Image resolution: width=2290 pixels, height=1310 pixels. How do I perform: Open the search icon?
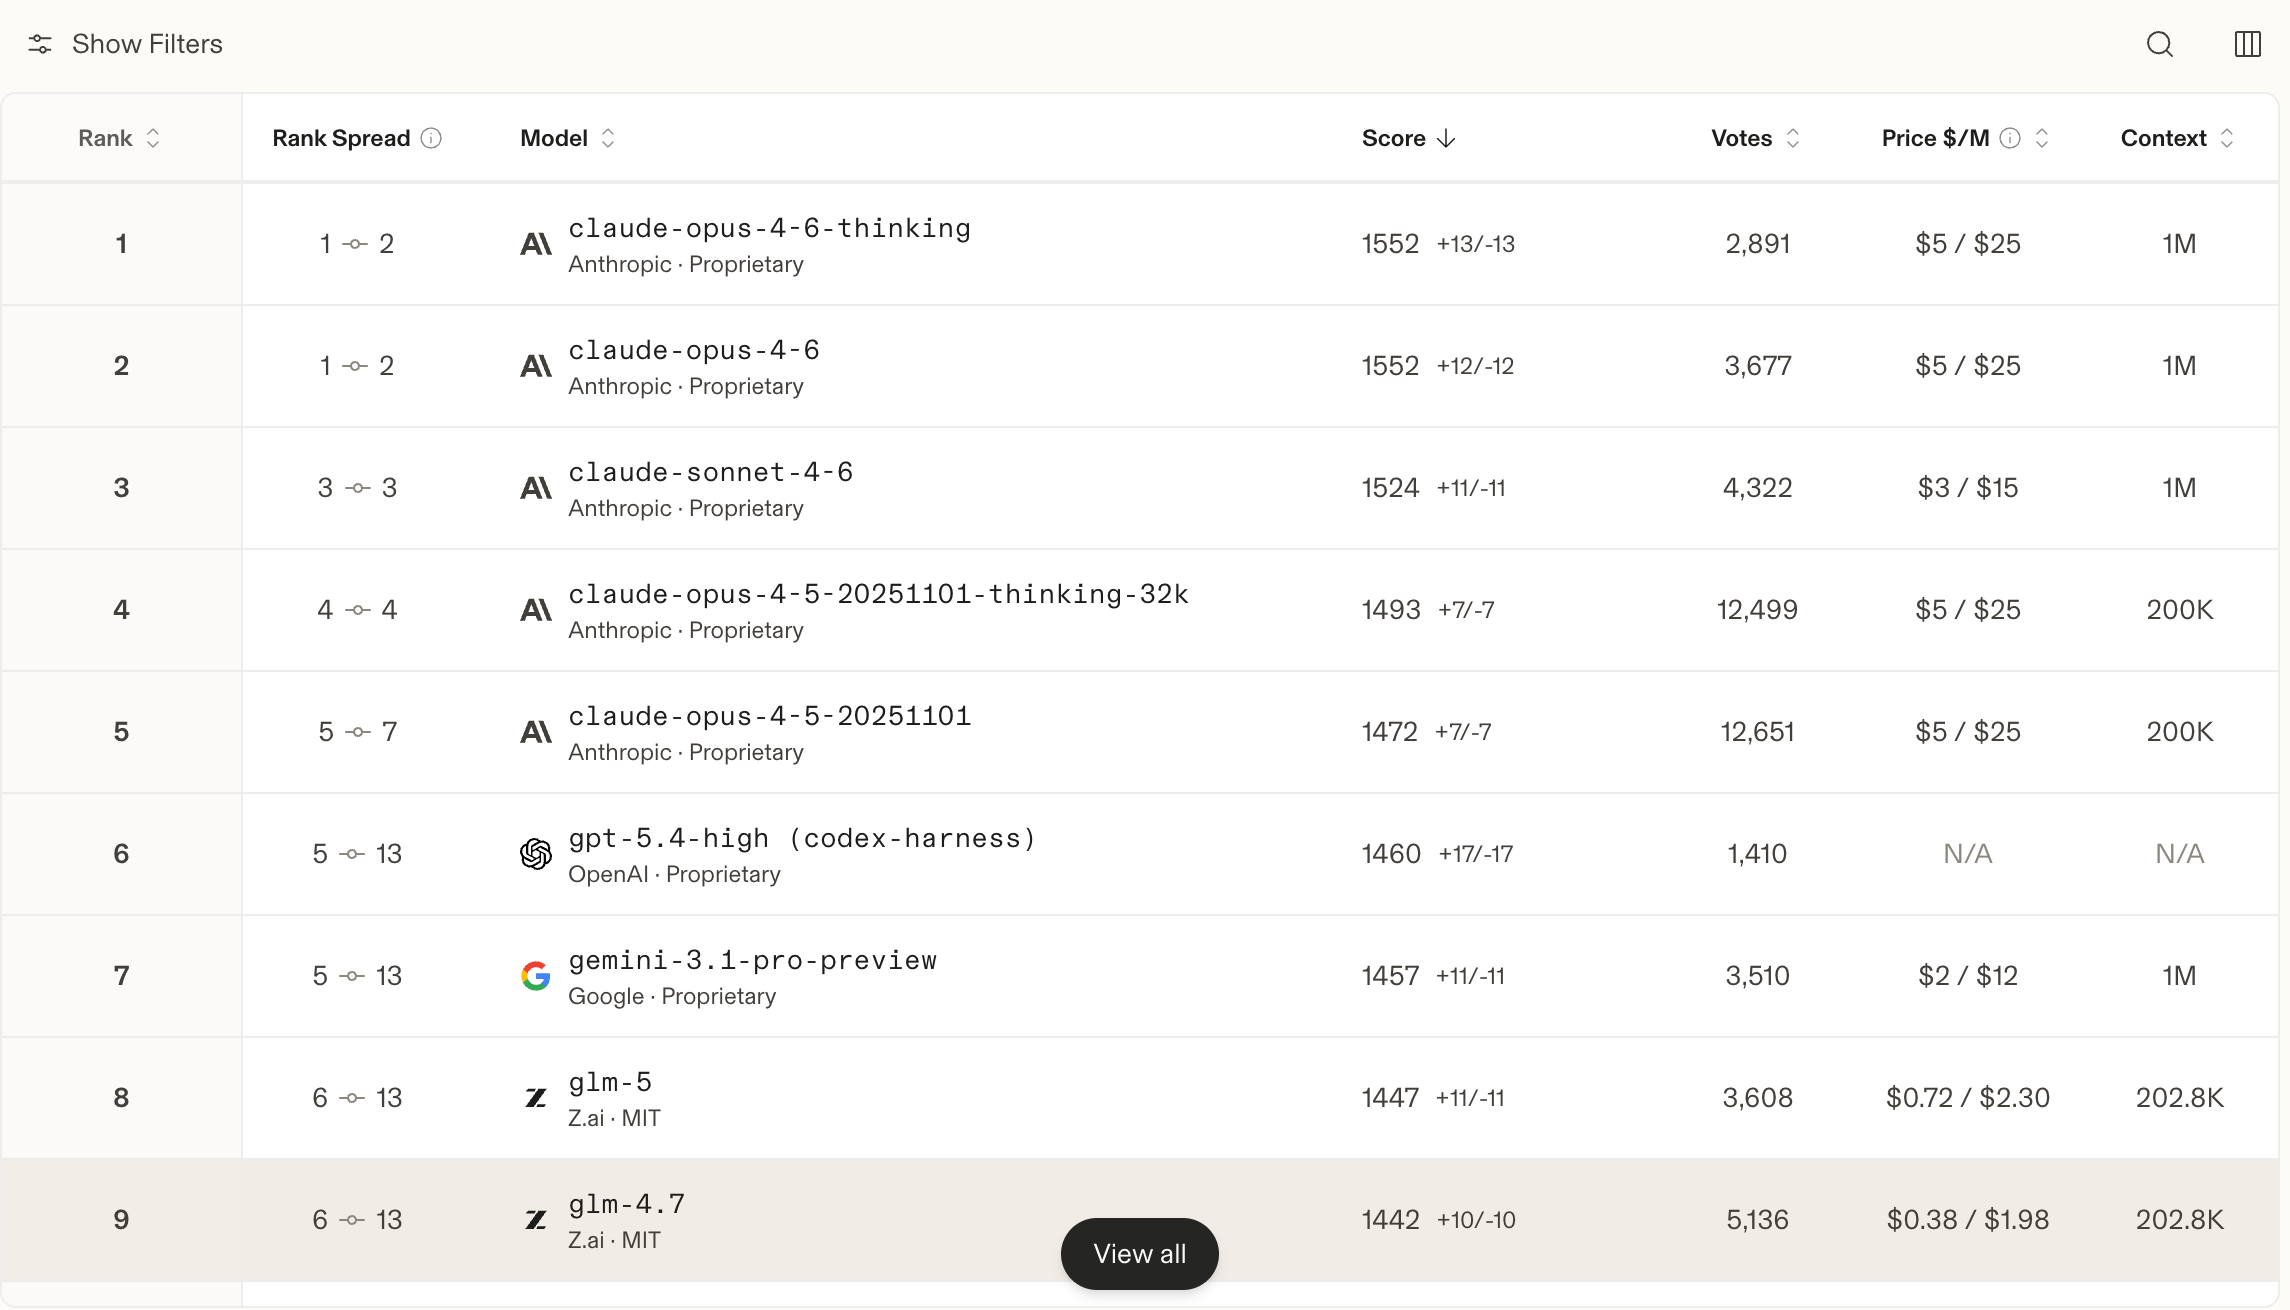[2159, 44]
